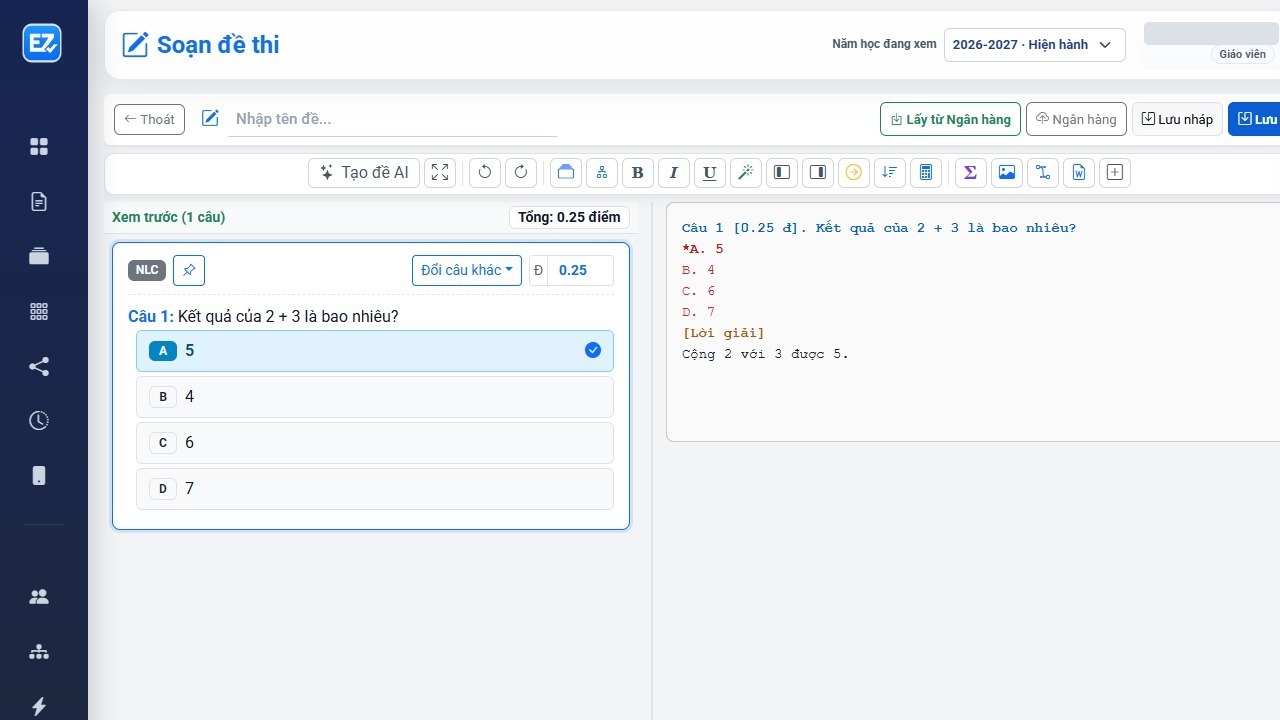Click the plus box icon in toolbar
1280x720 pixels.
[x=1115, y=172]
